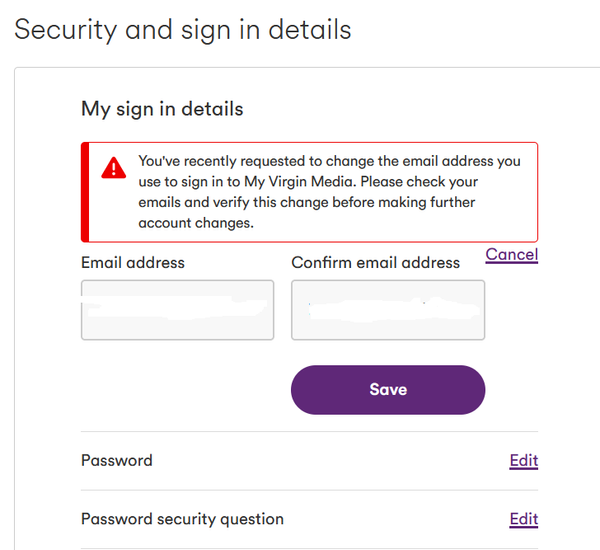Click the divider line above Password row
Image resolution: width=600 pixels, height=550 pixels.
[x=310, y=431]
